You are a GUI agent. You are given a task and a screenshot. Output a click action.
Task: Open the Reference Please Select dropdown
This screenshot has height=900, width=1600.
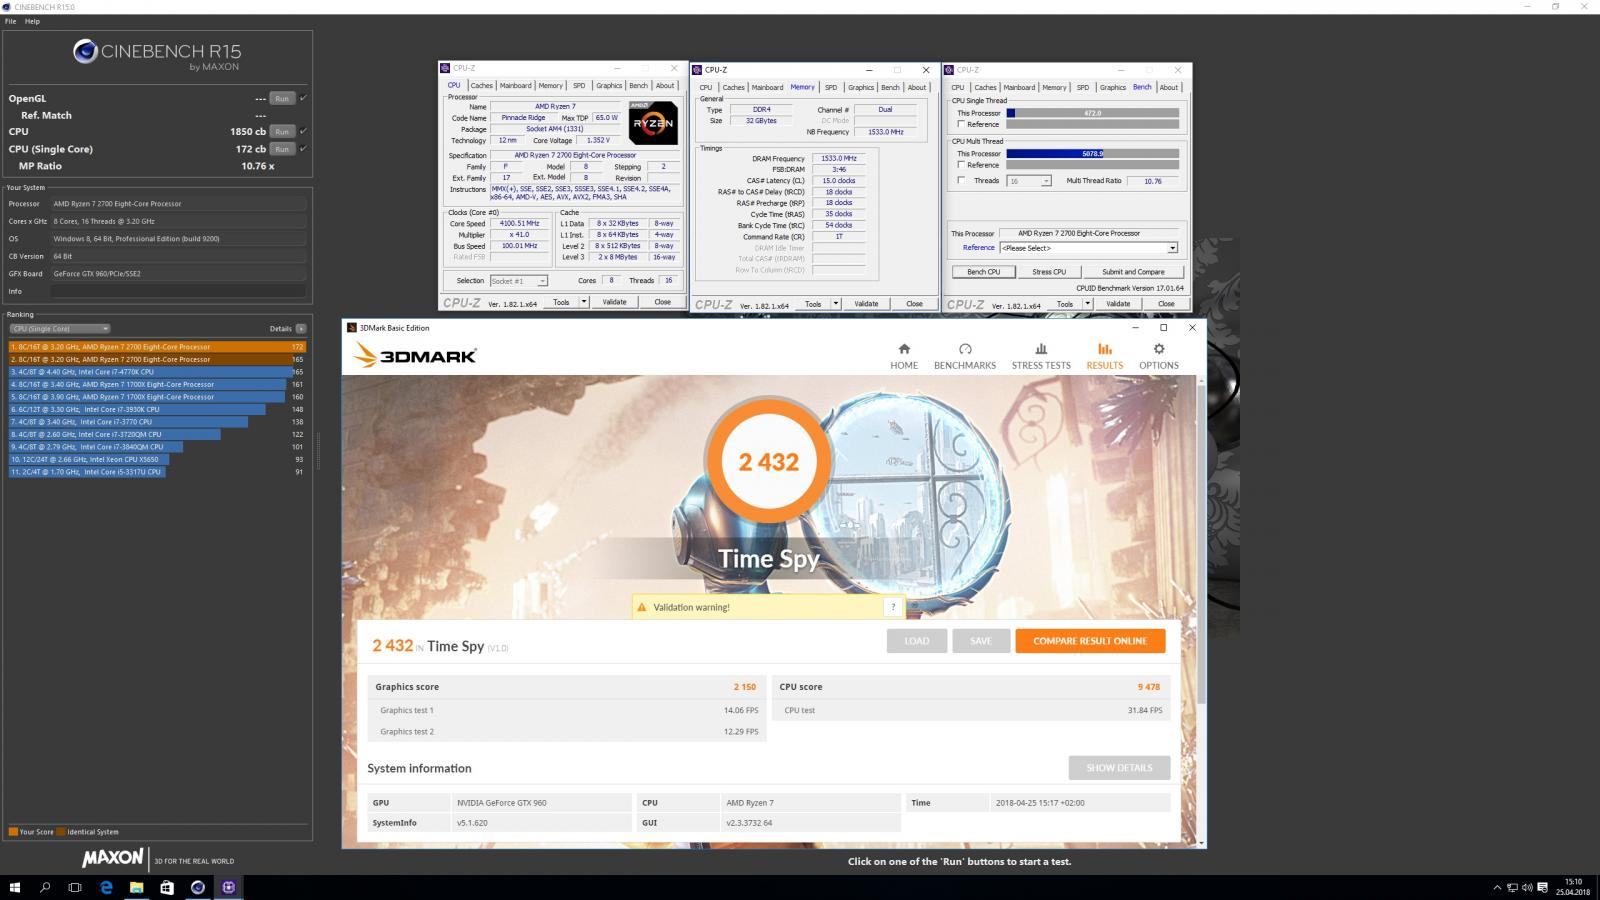(1088, 248)
